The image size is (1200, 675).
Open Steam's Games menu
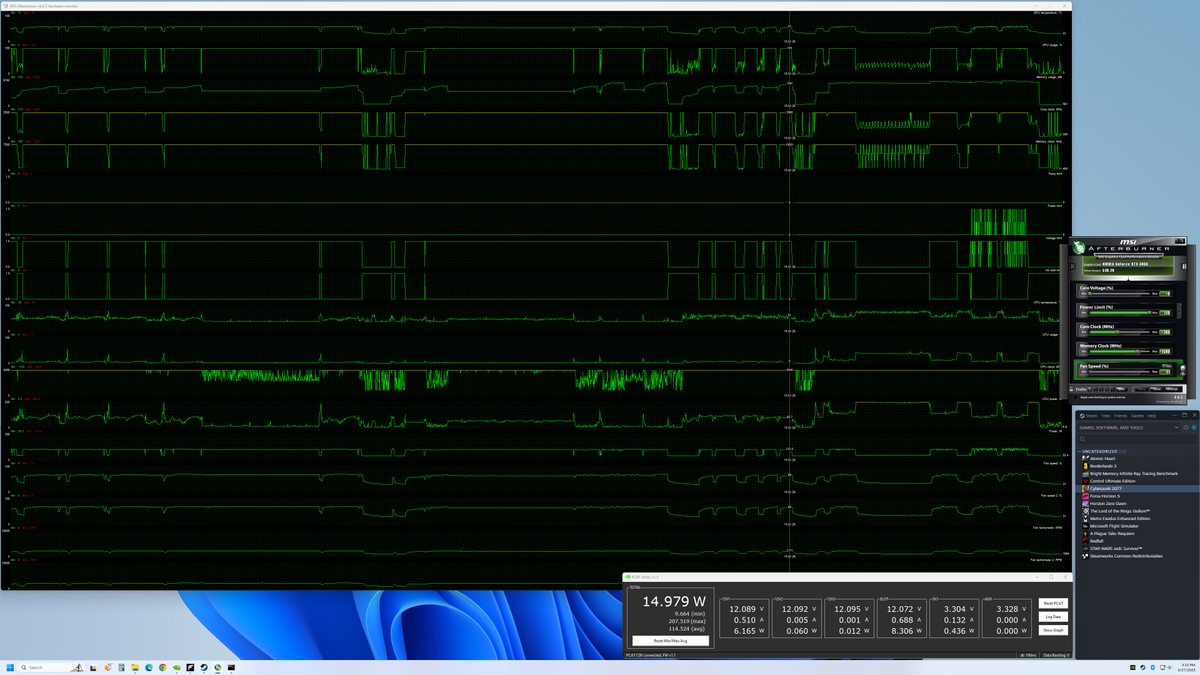point(1137,416)
